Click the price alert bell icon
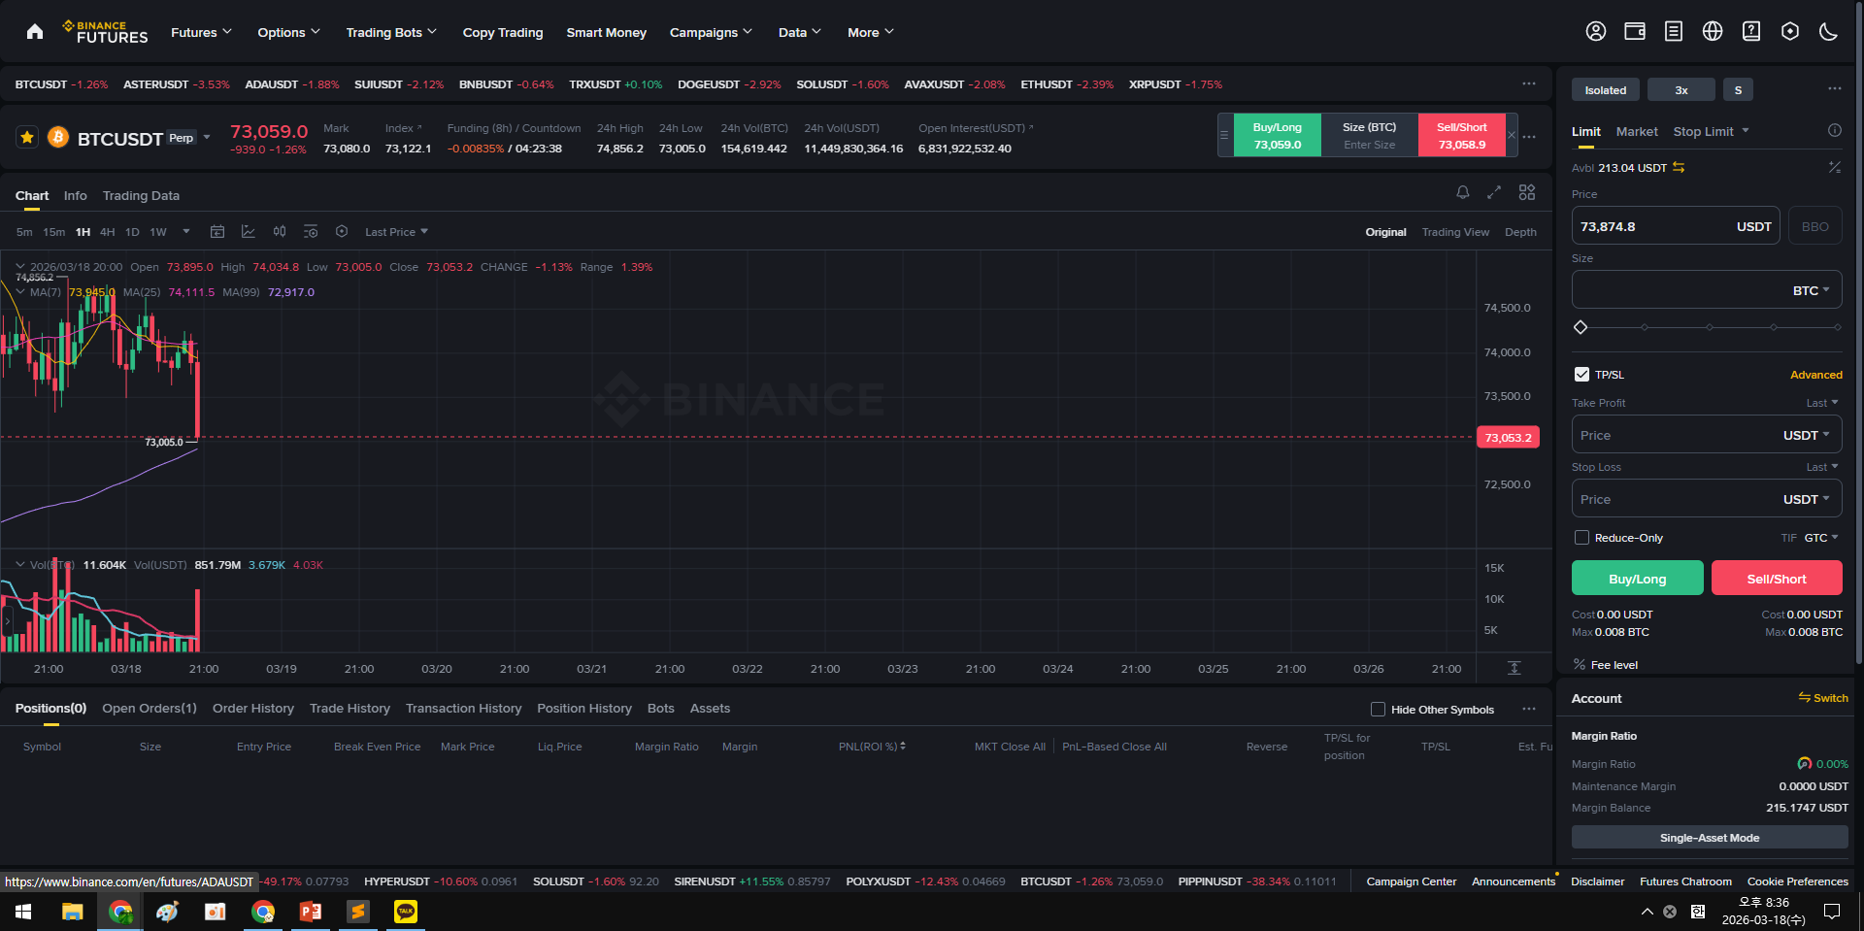The width and height of the screenshot is (1864, 931). click(1462, 192)
